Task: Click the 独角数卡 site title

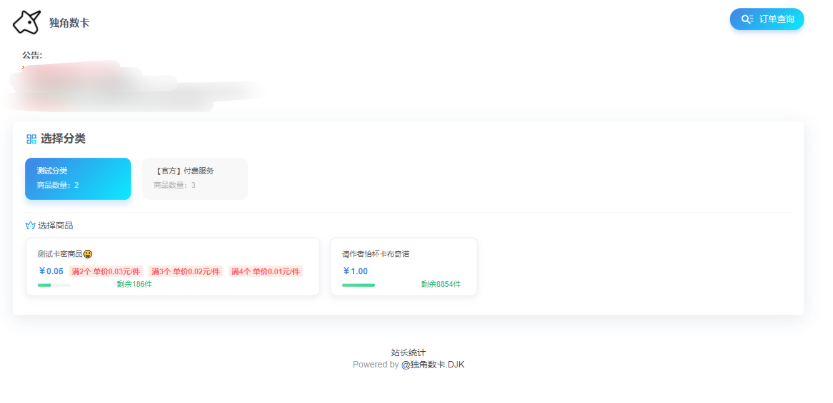Action: tap(69, 22)
